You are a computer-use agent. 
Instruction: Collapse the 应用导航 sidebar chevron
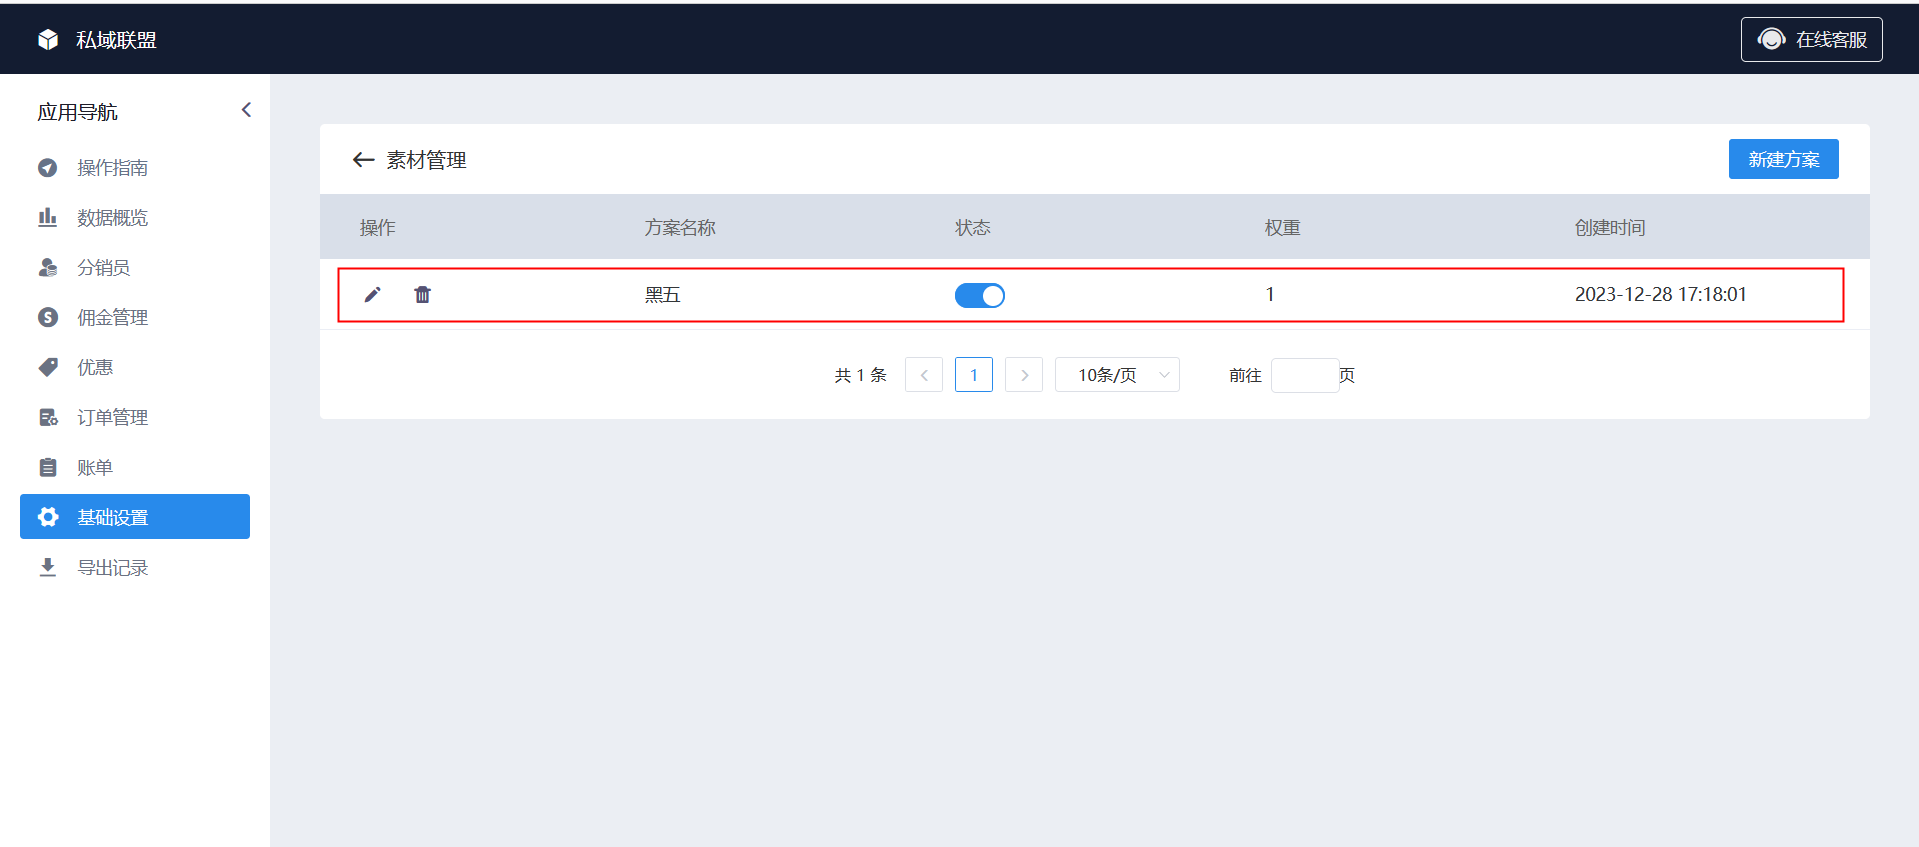(246, 110)
